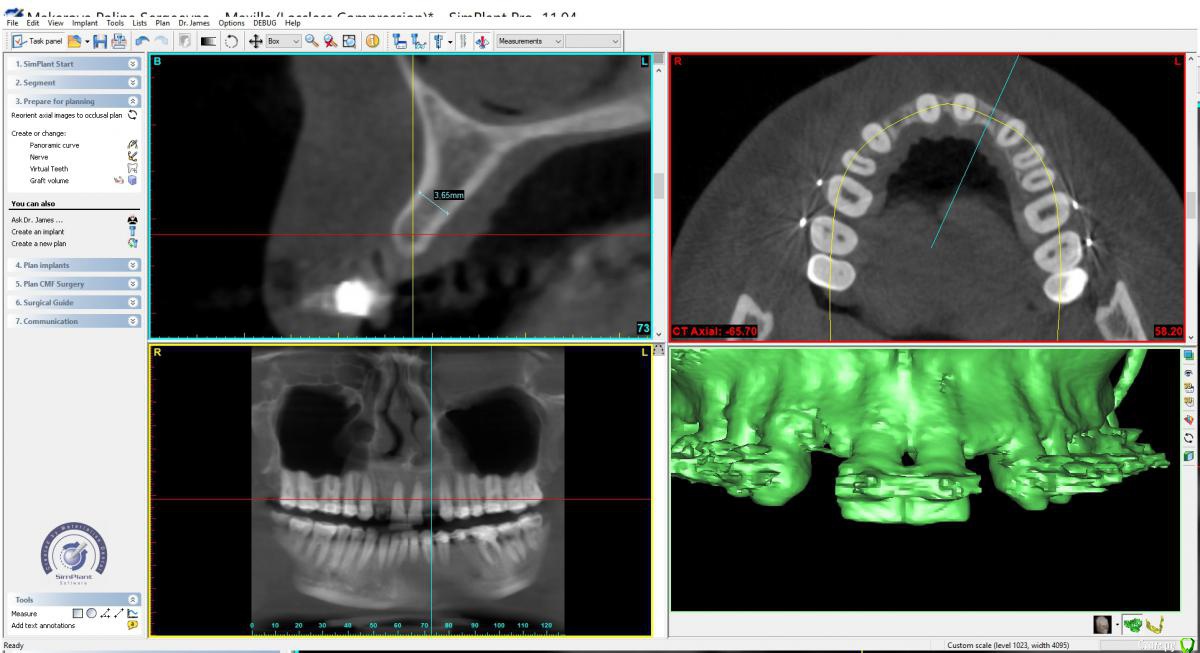The height and width of the screenshot is (653, 1200).
Task: Click the Nerve drawing icon
Action: pyautogui.click(x=132, y=157)
